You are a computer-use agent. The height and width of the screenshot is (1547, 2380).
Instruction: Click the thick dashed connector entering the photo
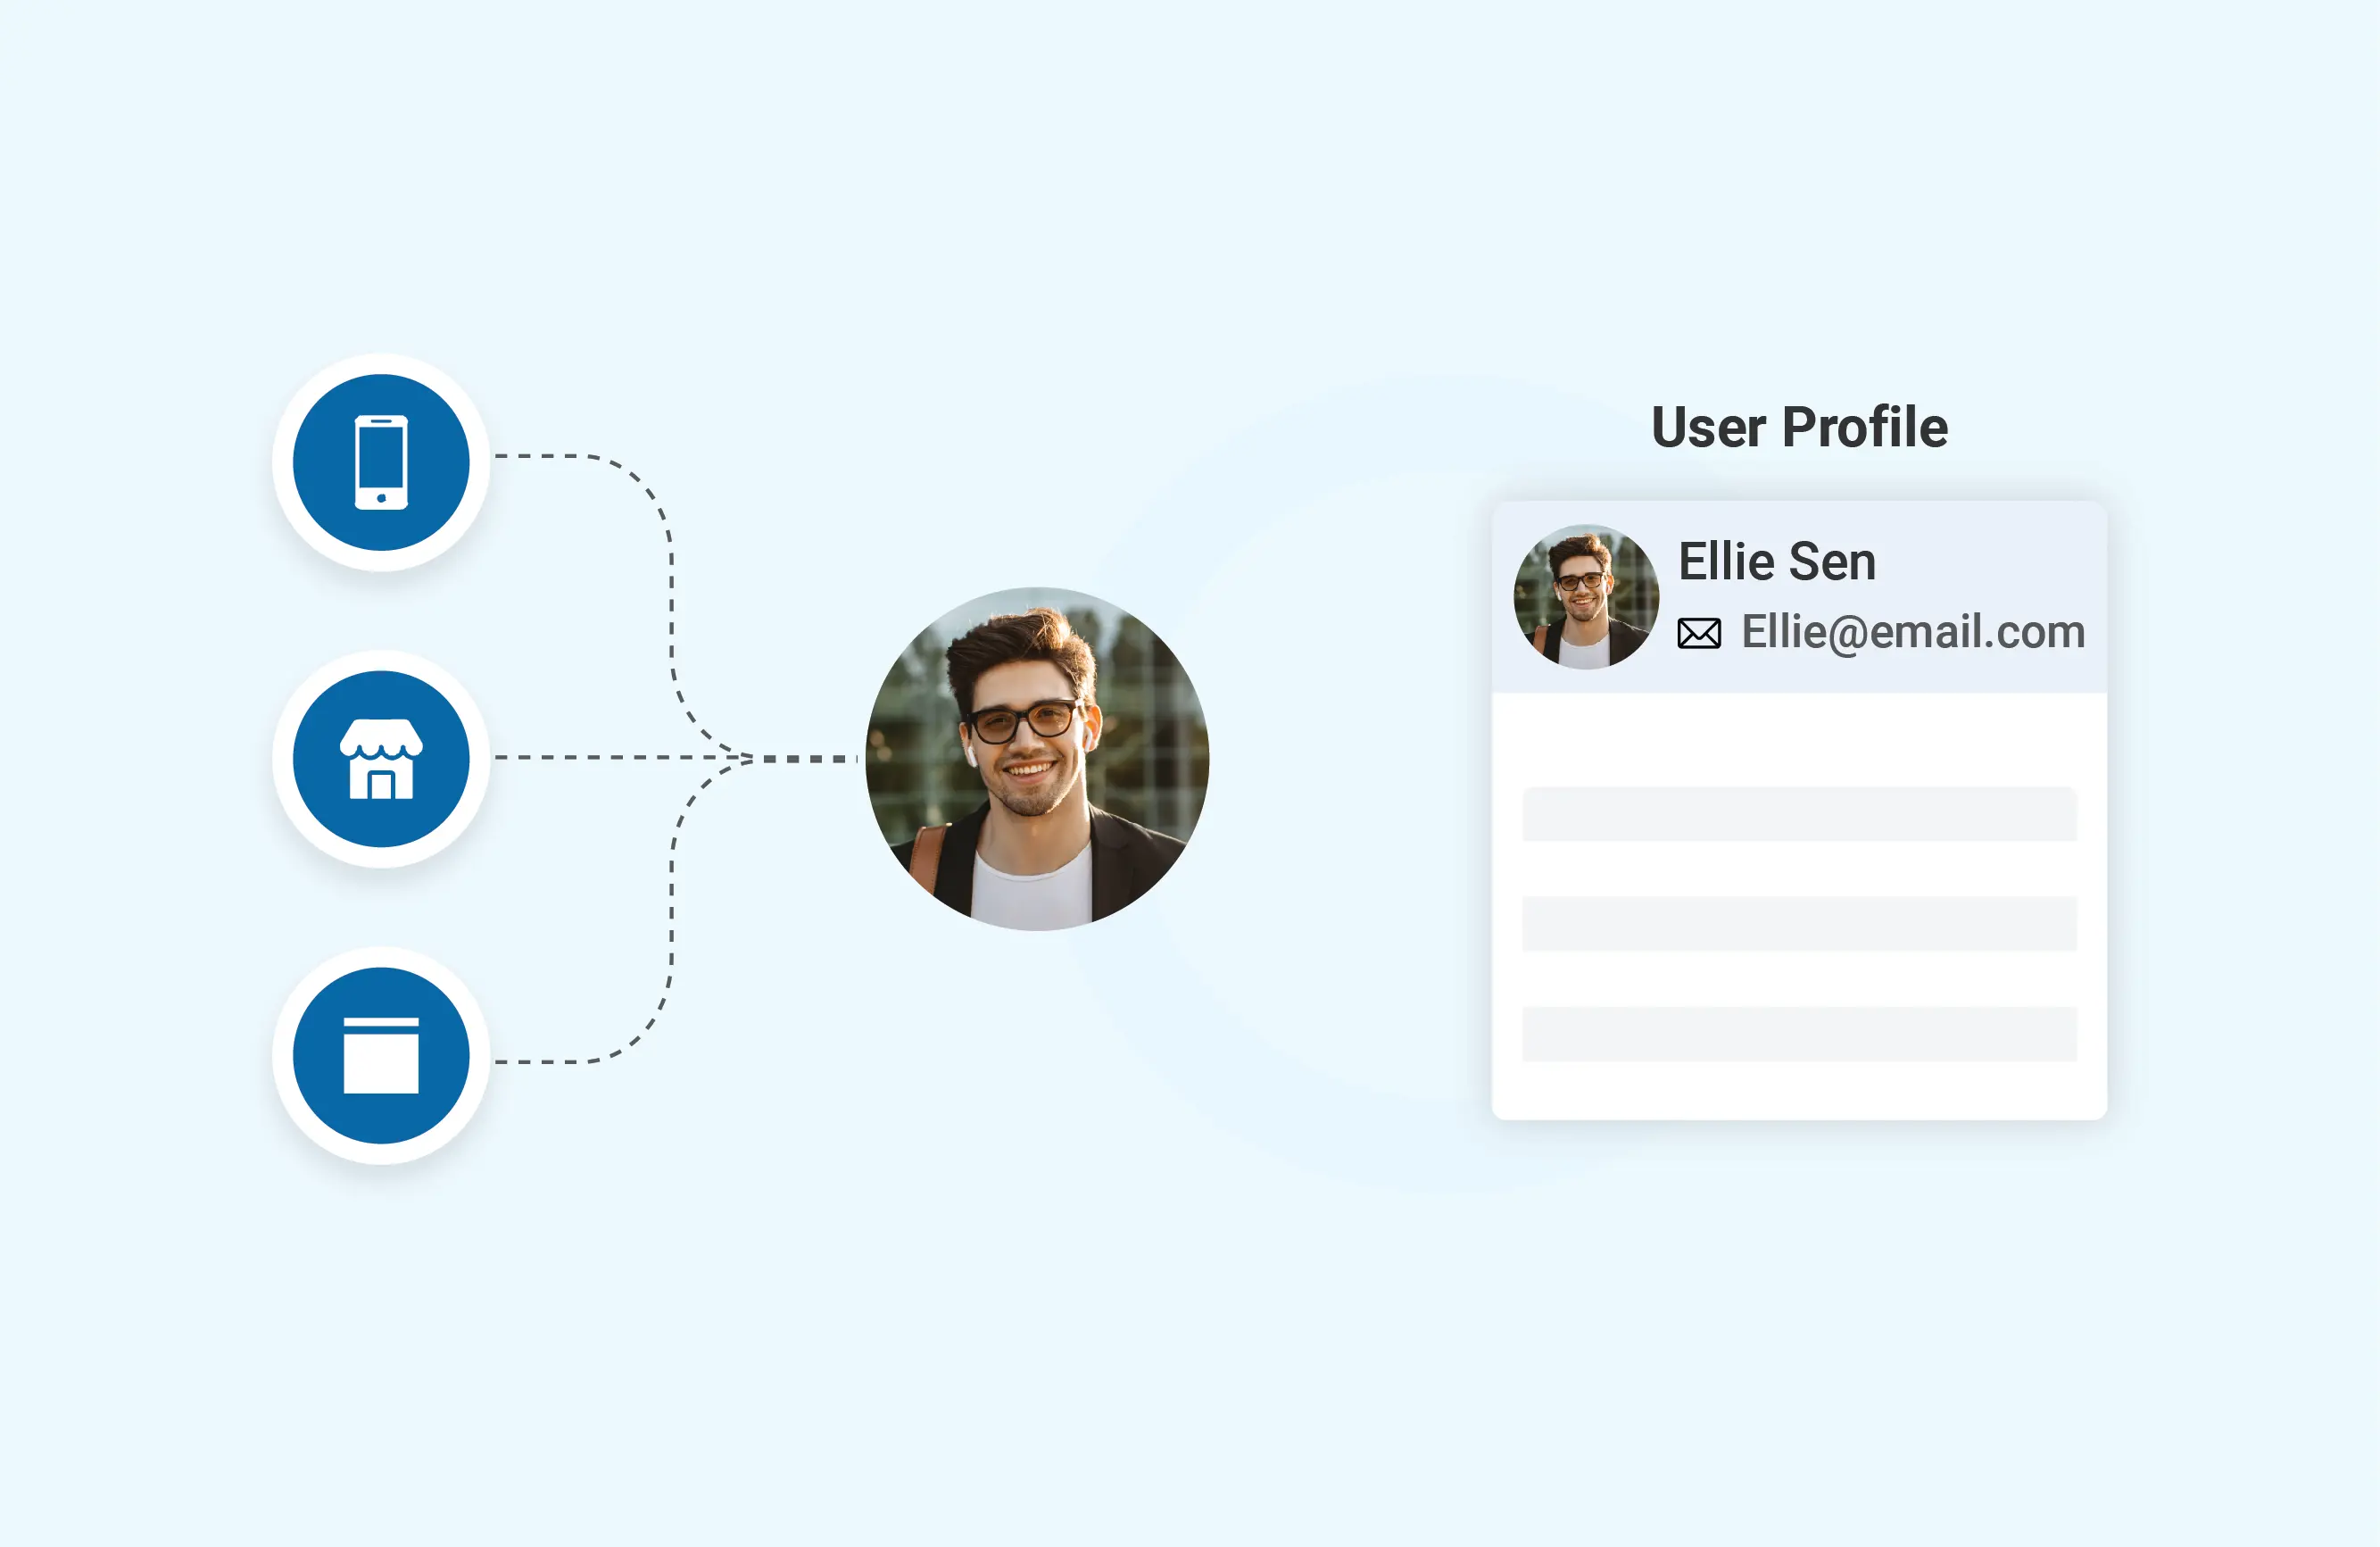(x=810, y=759)
